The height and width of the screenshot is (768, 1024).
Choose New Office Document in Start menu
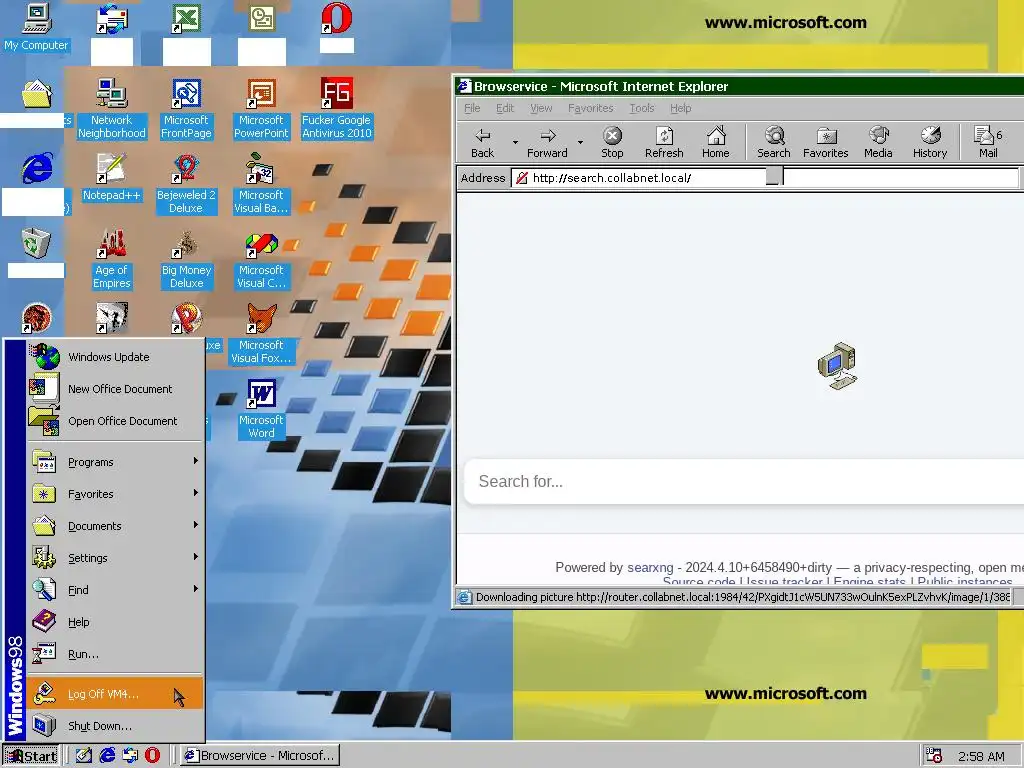[x=115, y=389]
